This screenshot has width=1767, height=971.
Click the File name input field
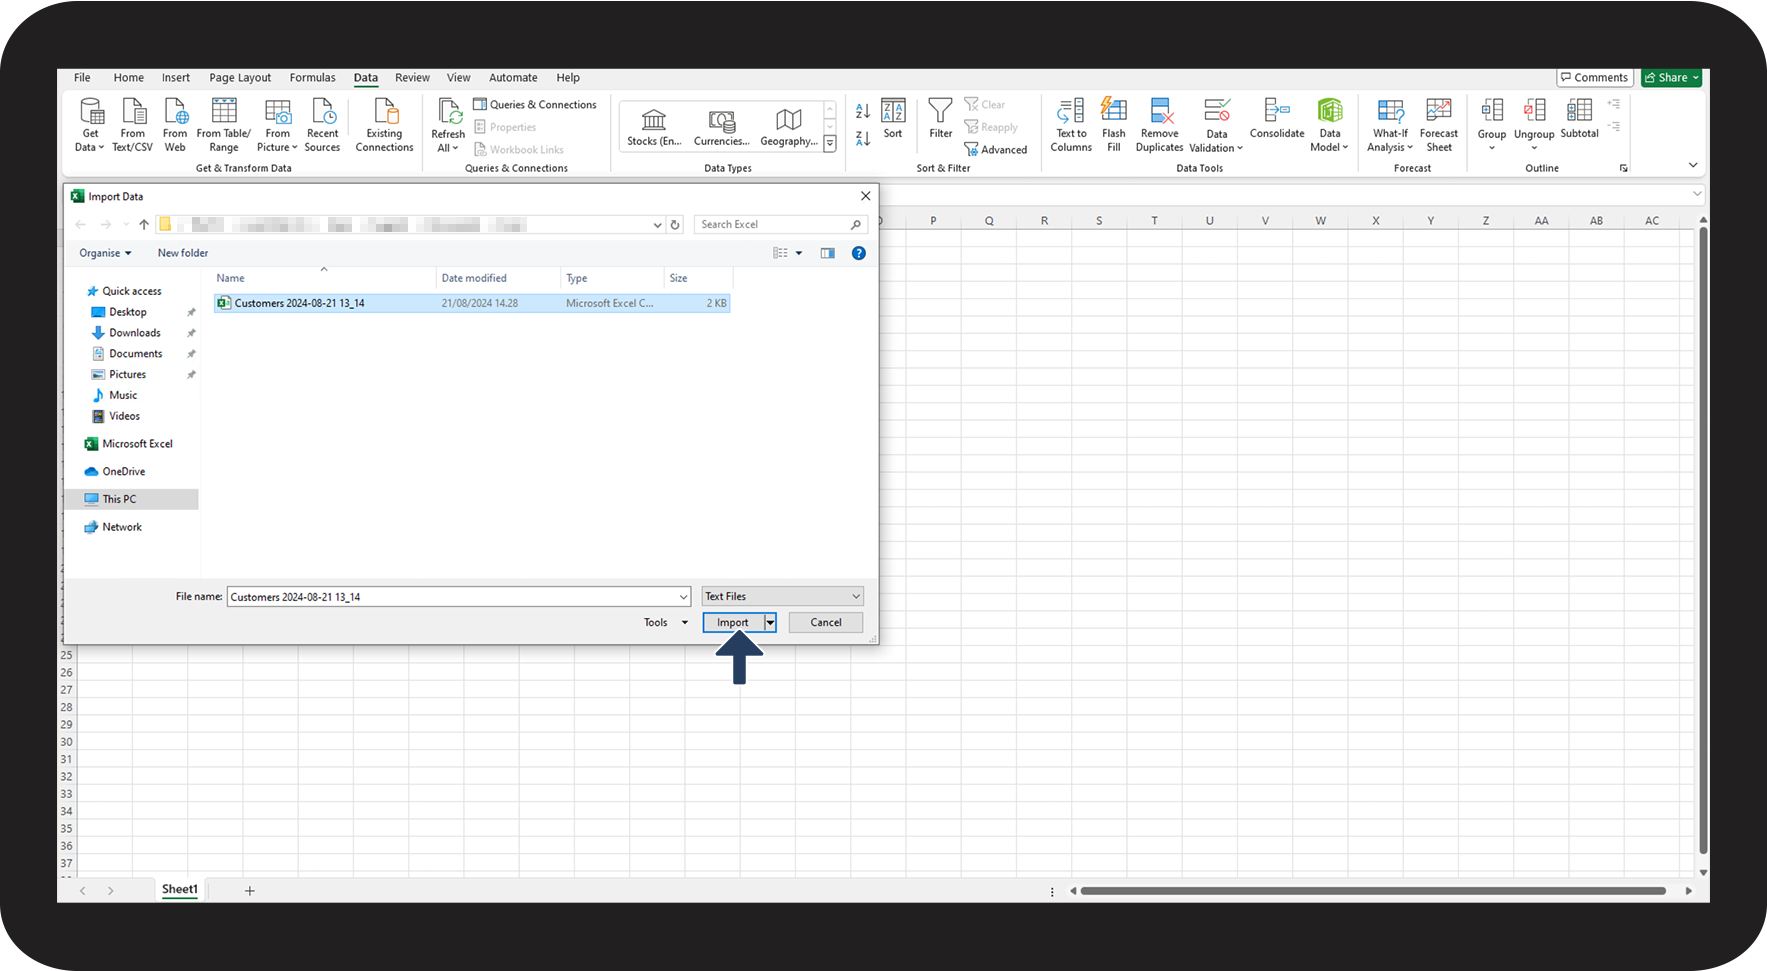coord(452,597)
